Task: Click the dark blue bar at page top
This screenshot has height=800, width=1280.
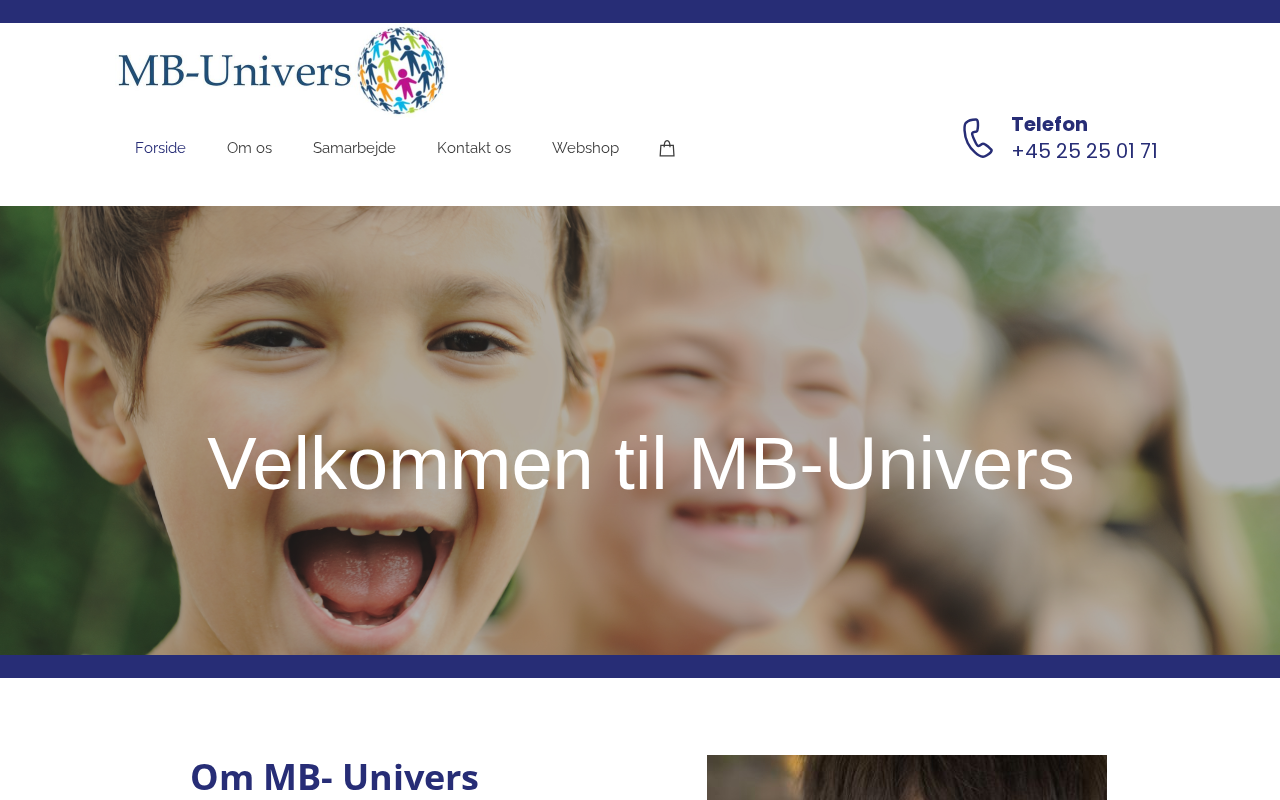Action: (640, 11)
